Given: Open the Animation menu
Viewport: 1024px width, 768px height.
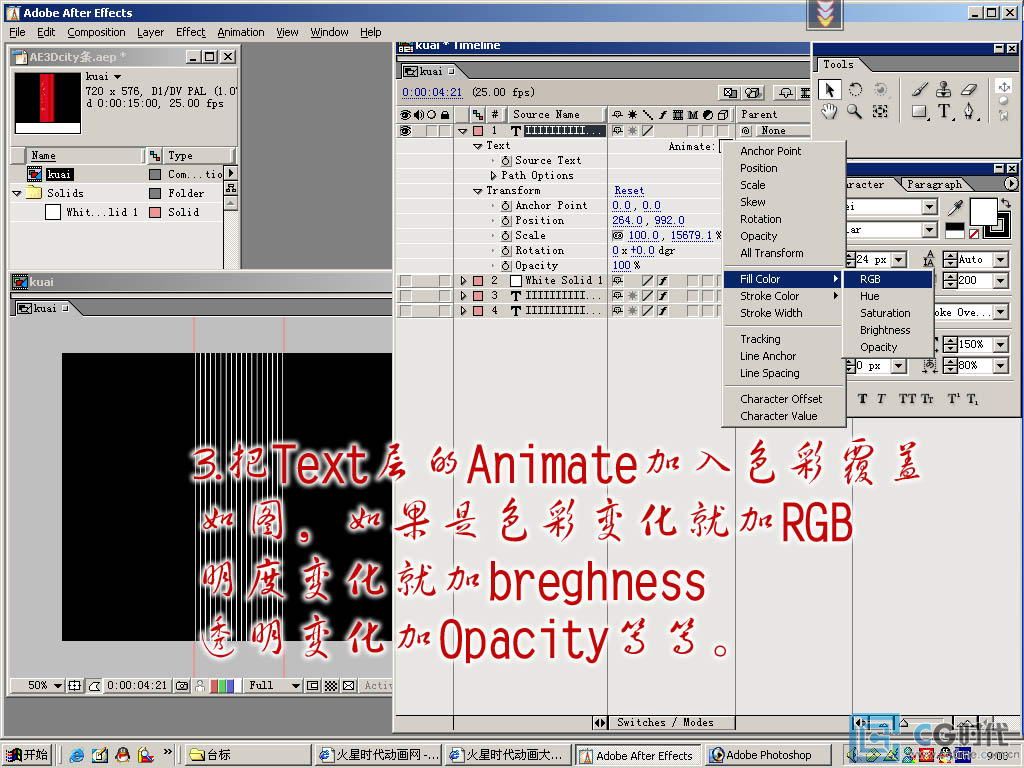Looking at the screenshot, I should tap(240, 32).
